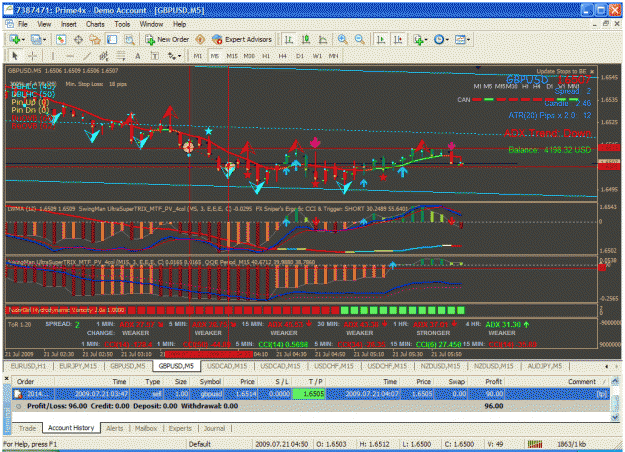Switch timeframe to M15

point(232,56)
